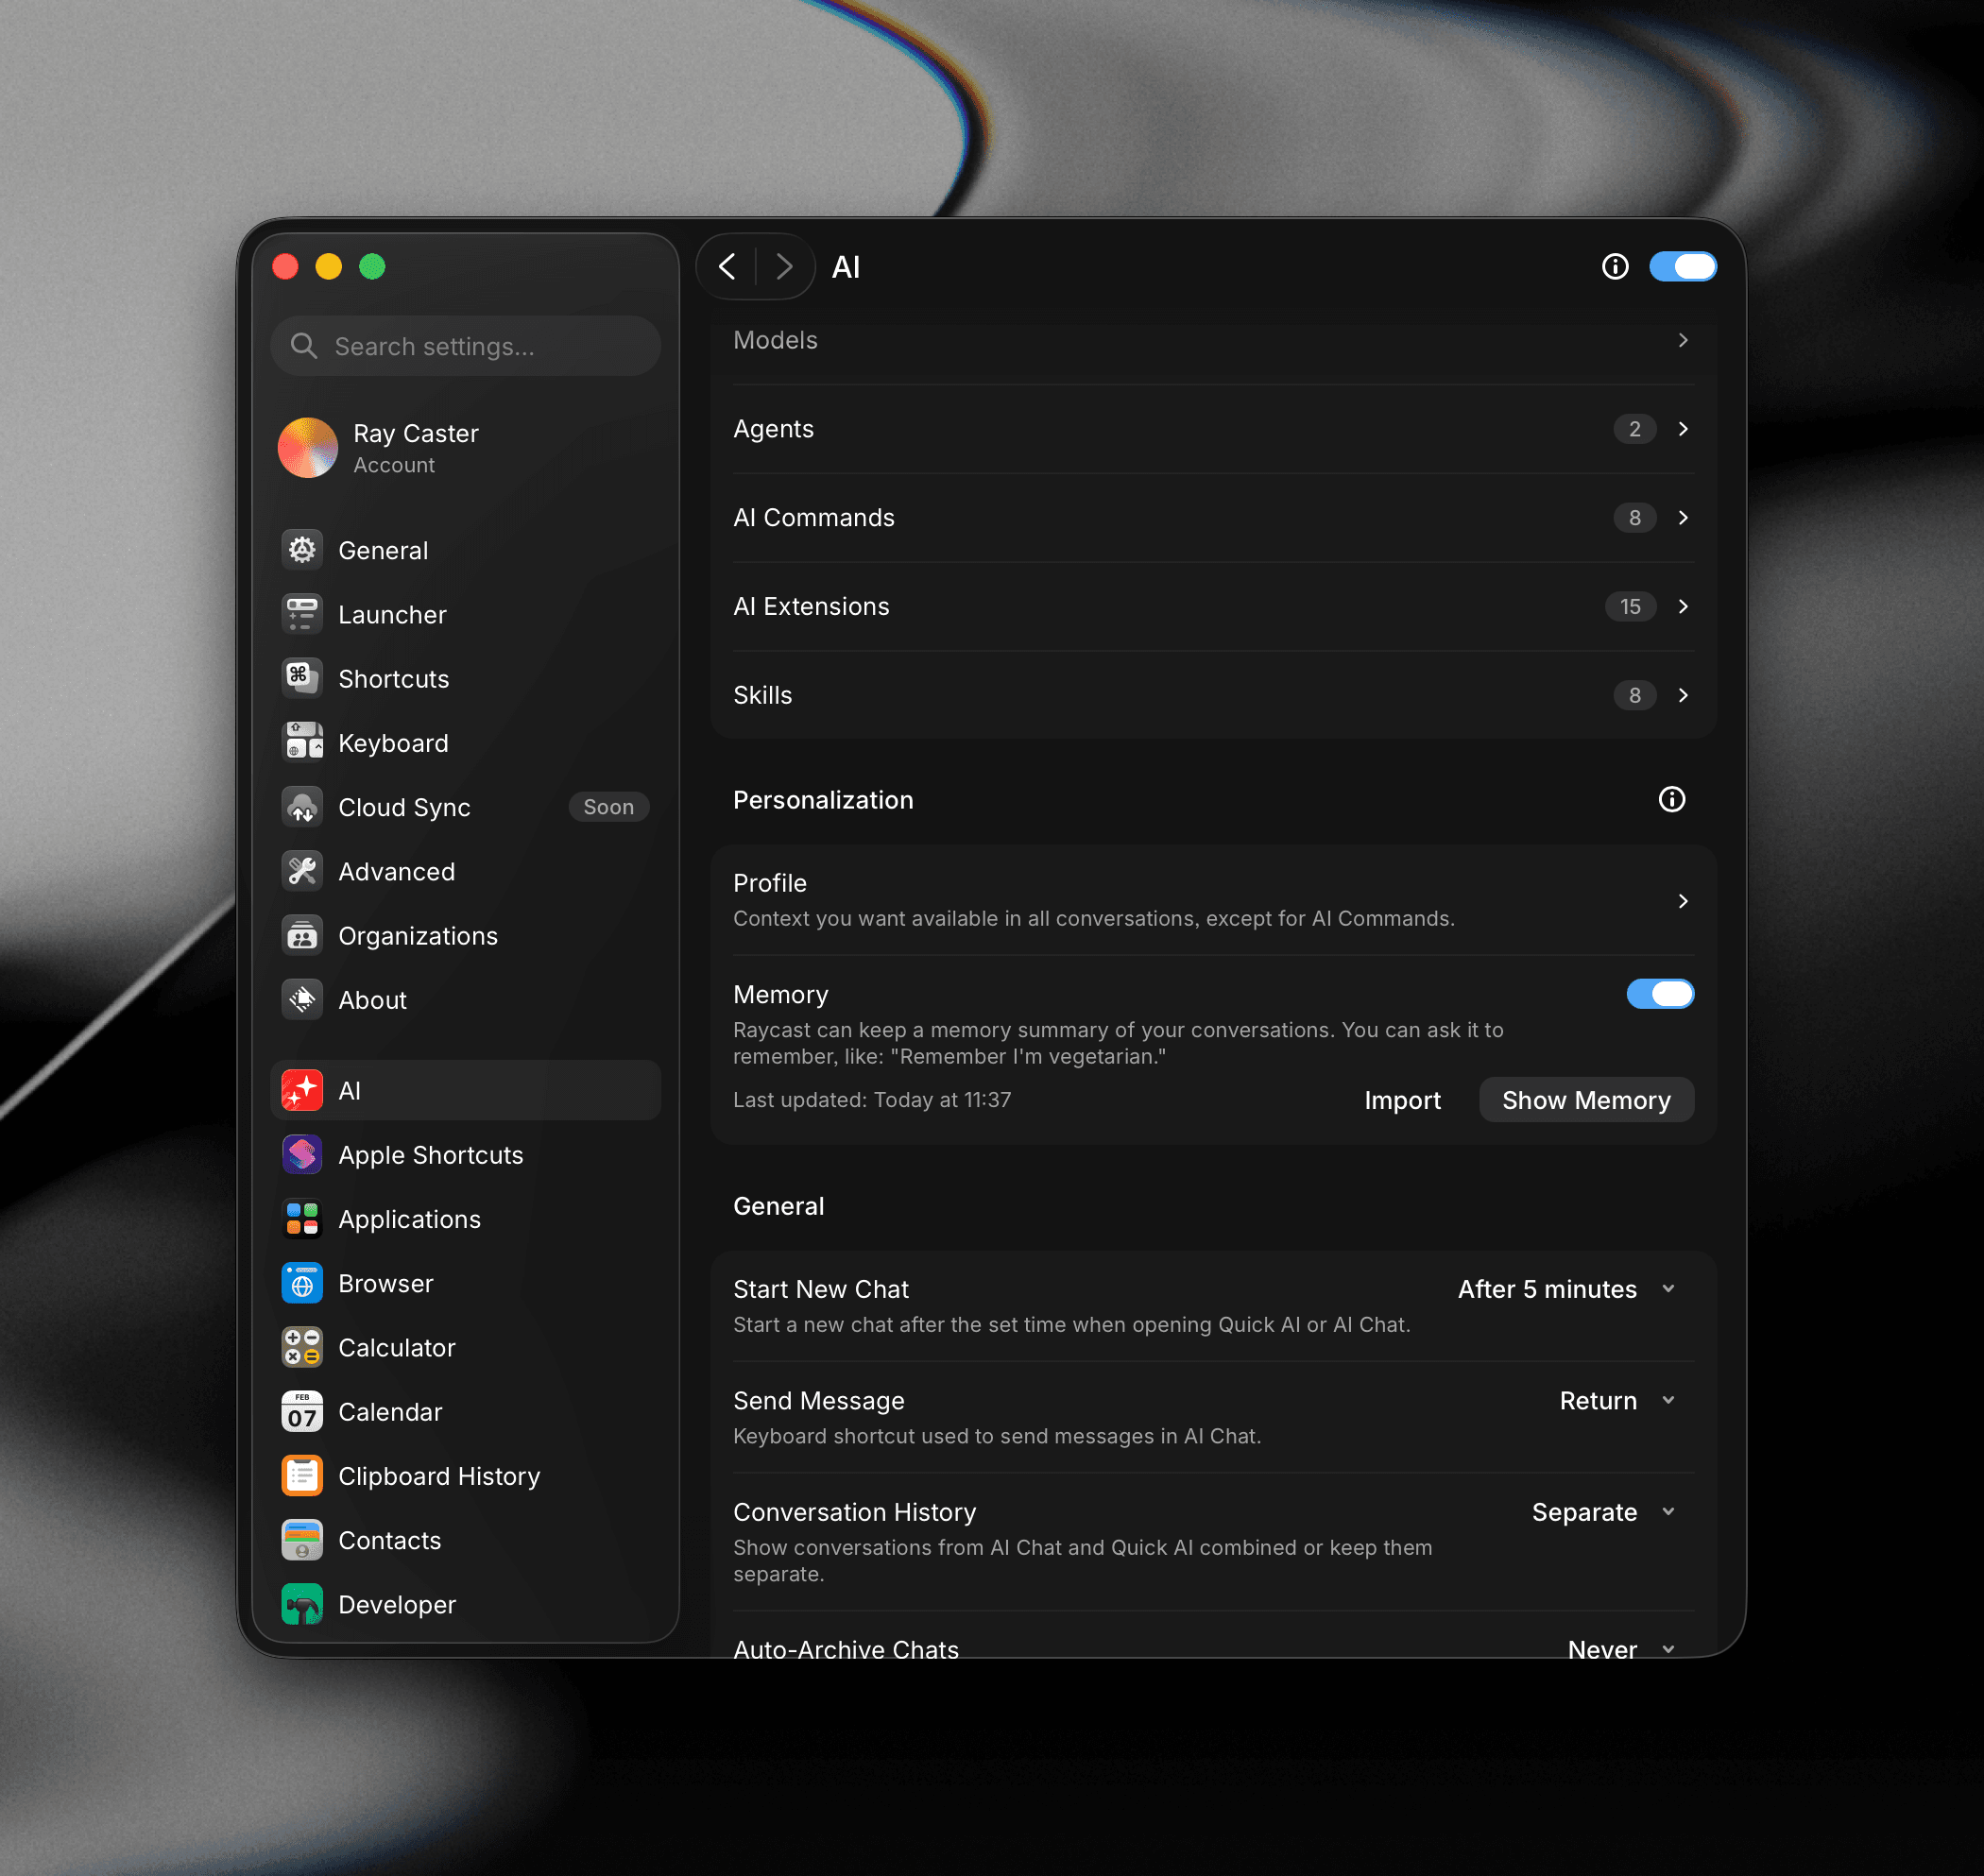Open the Auto-Archive Chats dropdown
Screen dimensions: 1984x1876
click(x=1621, y=1650)
